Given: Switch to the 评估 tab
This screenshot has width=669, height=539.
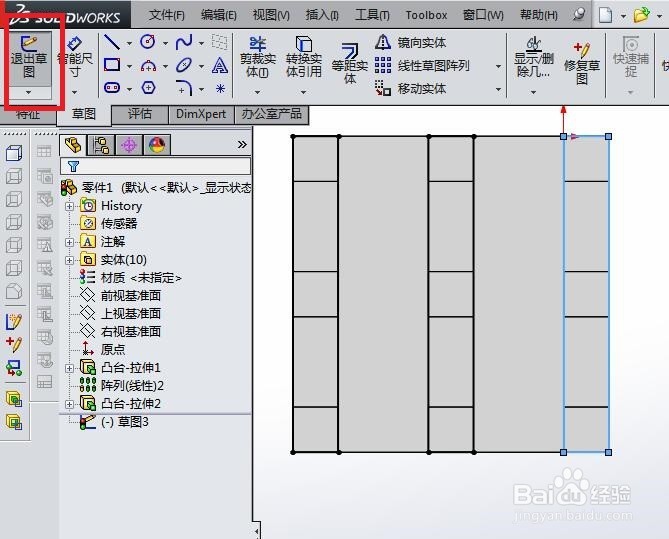Looking at the screenshot, I should [140, 114].
